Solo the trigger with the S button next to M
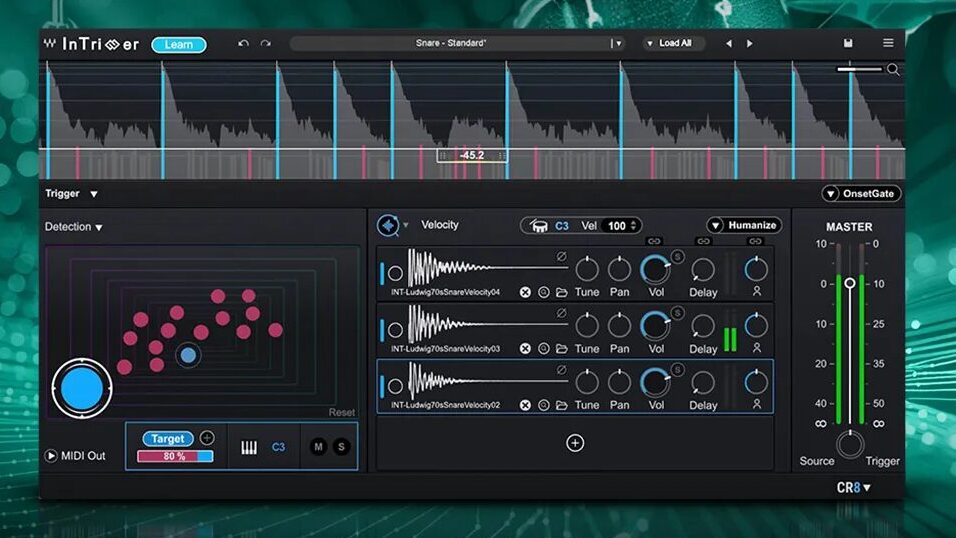The height and width of the screenshot is (538, 956). (341, 447)
